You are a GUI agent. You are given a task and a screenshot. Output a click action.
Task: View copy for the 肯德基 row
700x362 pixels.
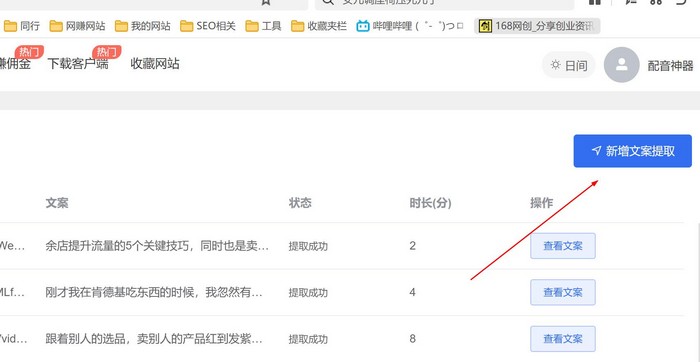(562, 292)
